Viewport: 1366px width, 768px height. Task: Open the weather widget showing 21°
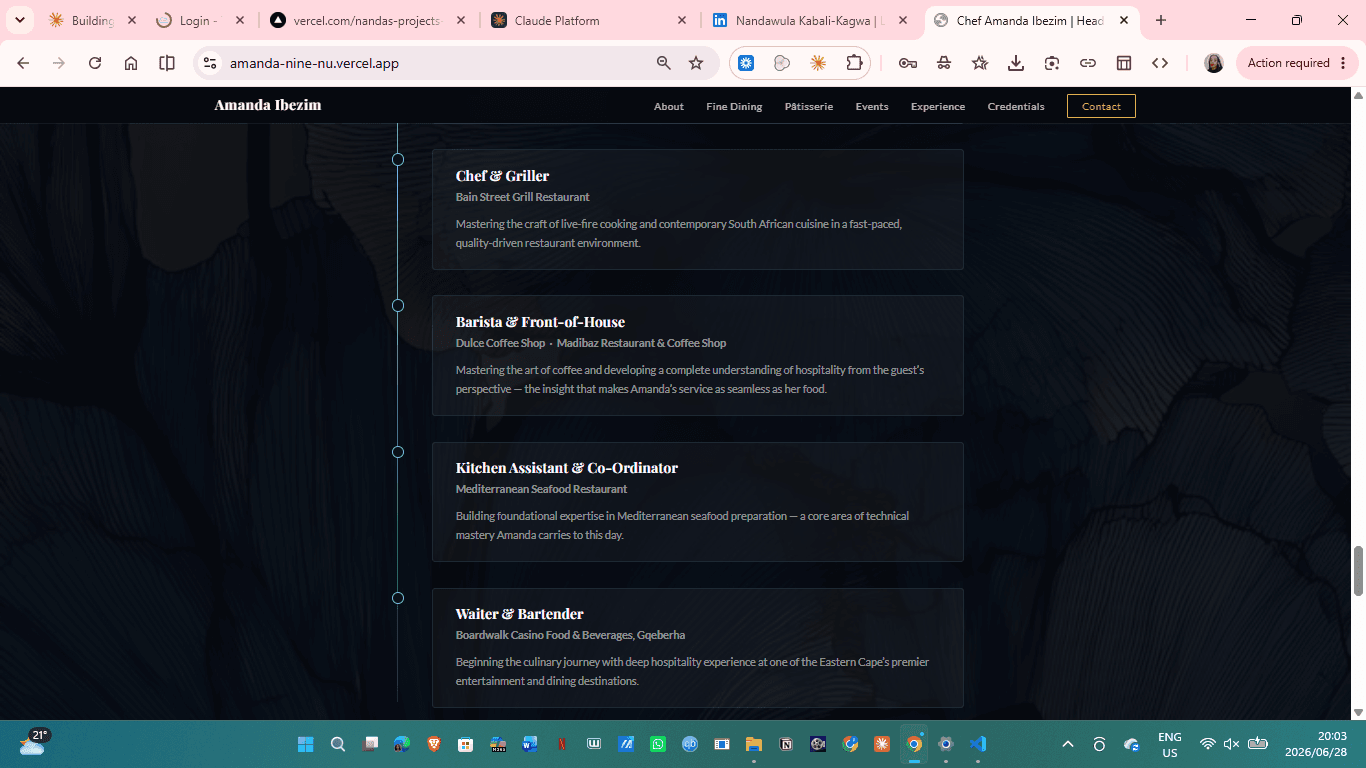[x=32, y=742]
